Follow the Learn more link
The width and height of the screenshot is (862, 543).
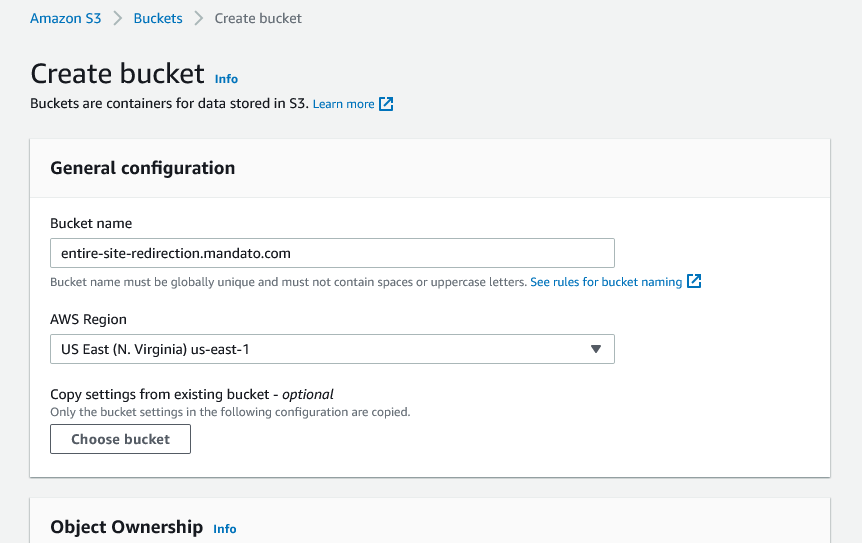click(x=344, y=104)
